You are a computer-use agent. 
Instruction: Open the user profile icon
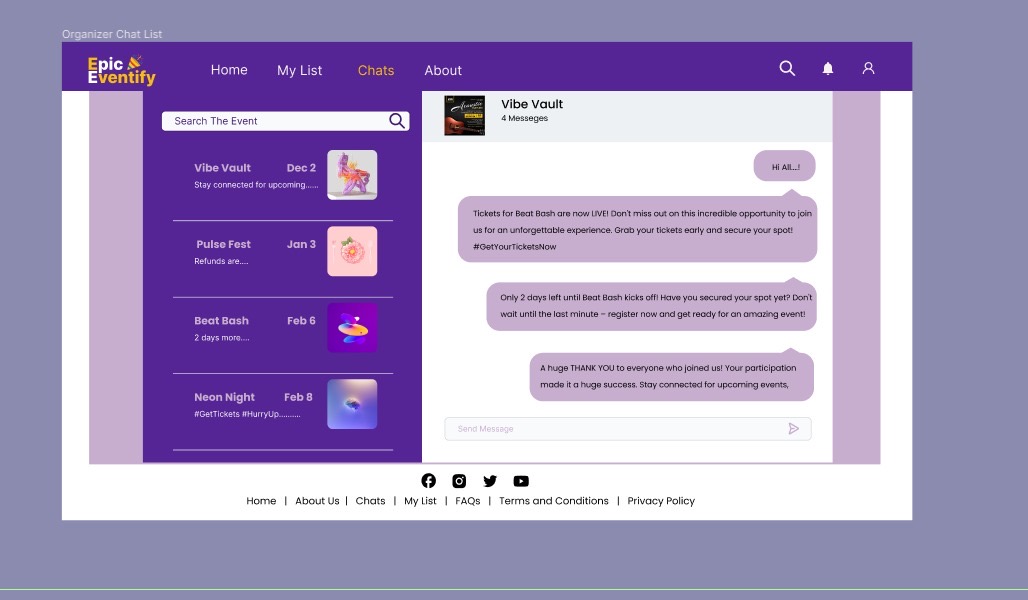tap(868, 68)
